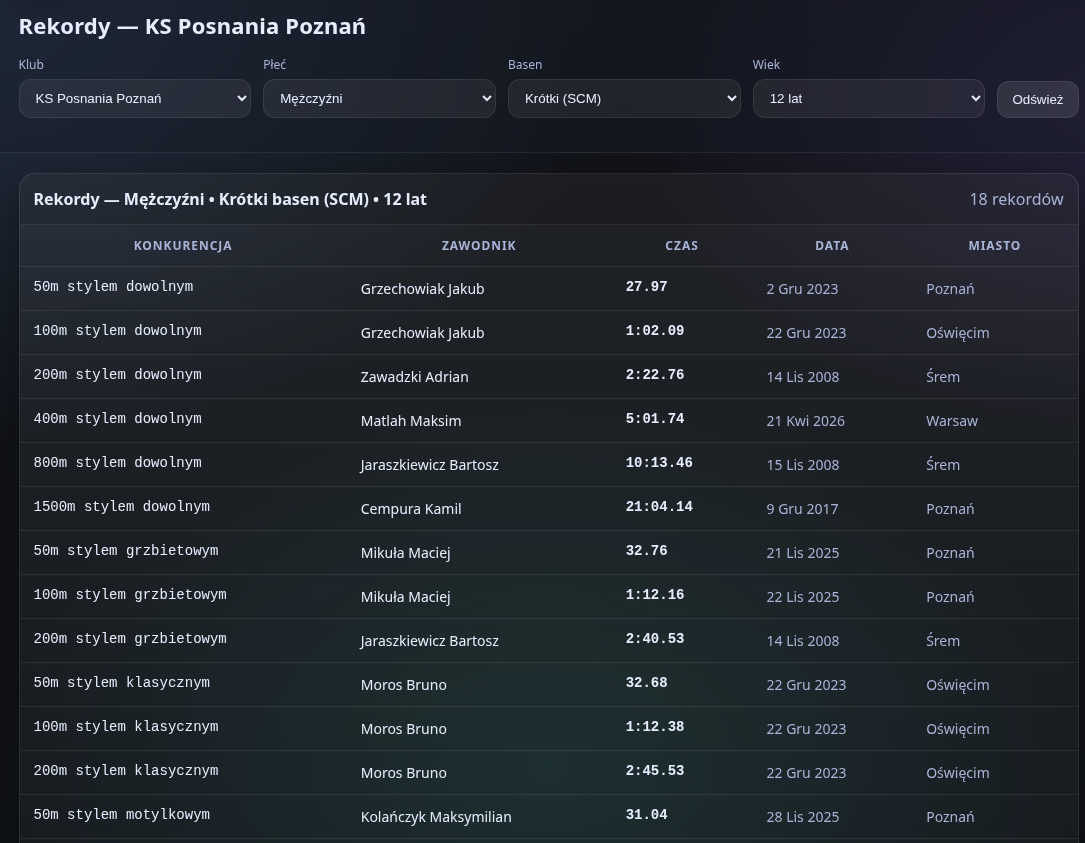Click the MIASTO column header
Screen dimensions: 1085x843
click(994, 246)
